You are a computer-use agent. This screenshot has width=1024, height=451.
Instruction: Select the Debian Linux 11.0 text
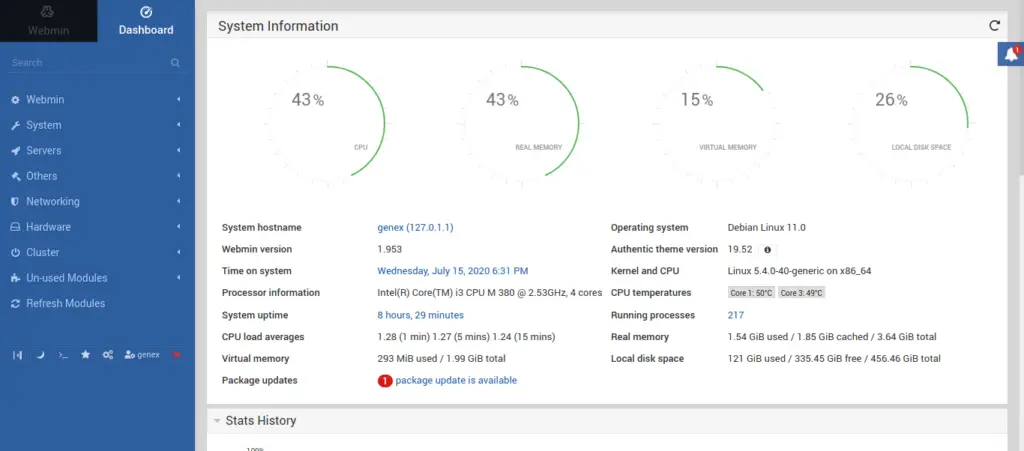tap(767, 228)
